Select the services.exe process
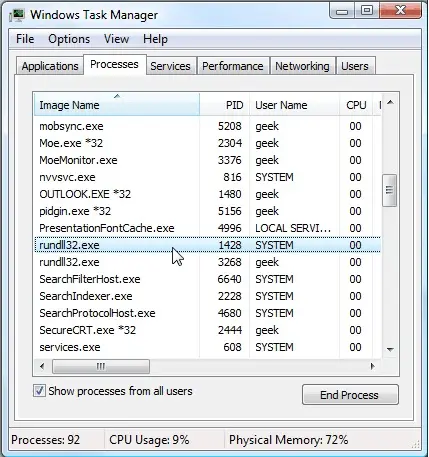 click(207, 347)
